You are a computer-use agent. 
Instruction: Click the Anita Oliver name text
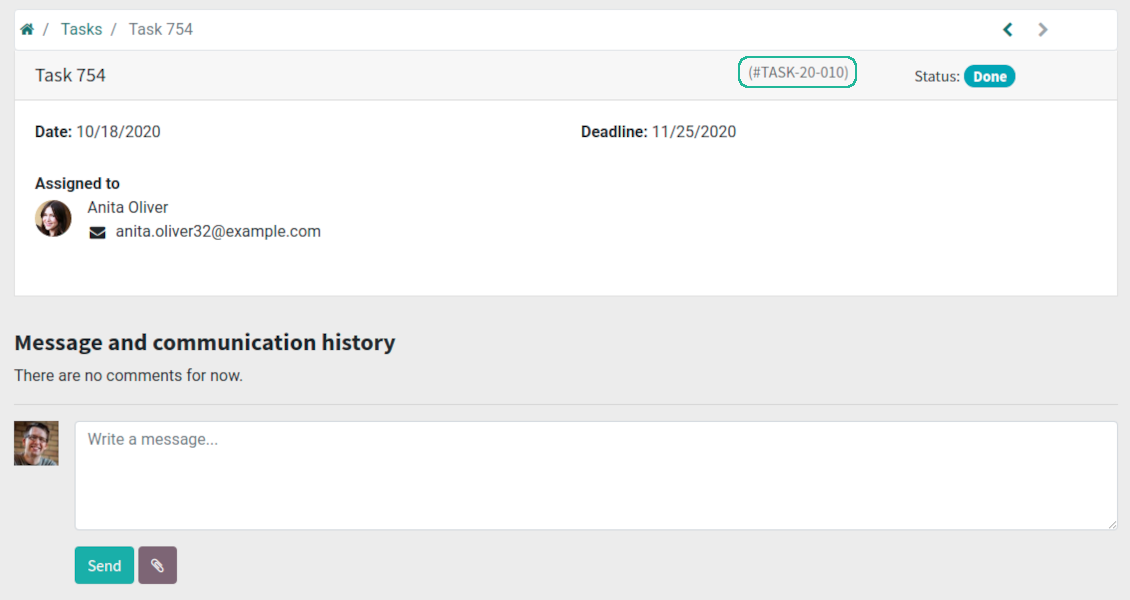[x=128, y=207]
